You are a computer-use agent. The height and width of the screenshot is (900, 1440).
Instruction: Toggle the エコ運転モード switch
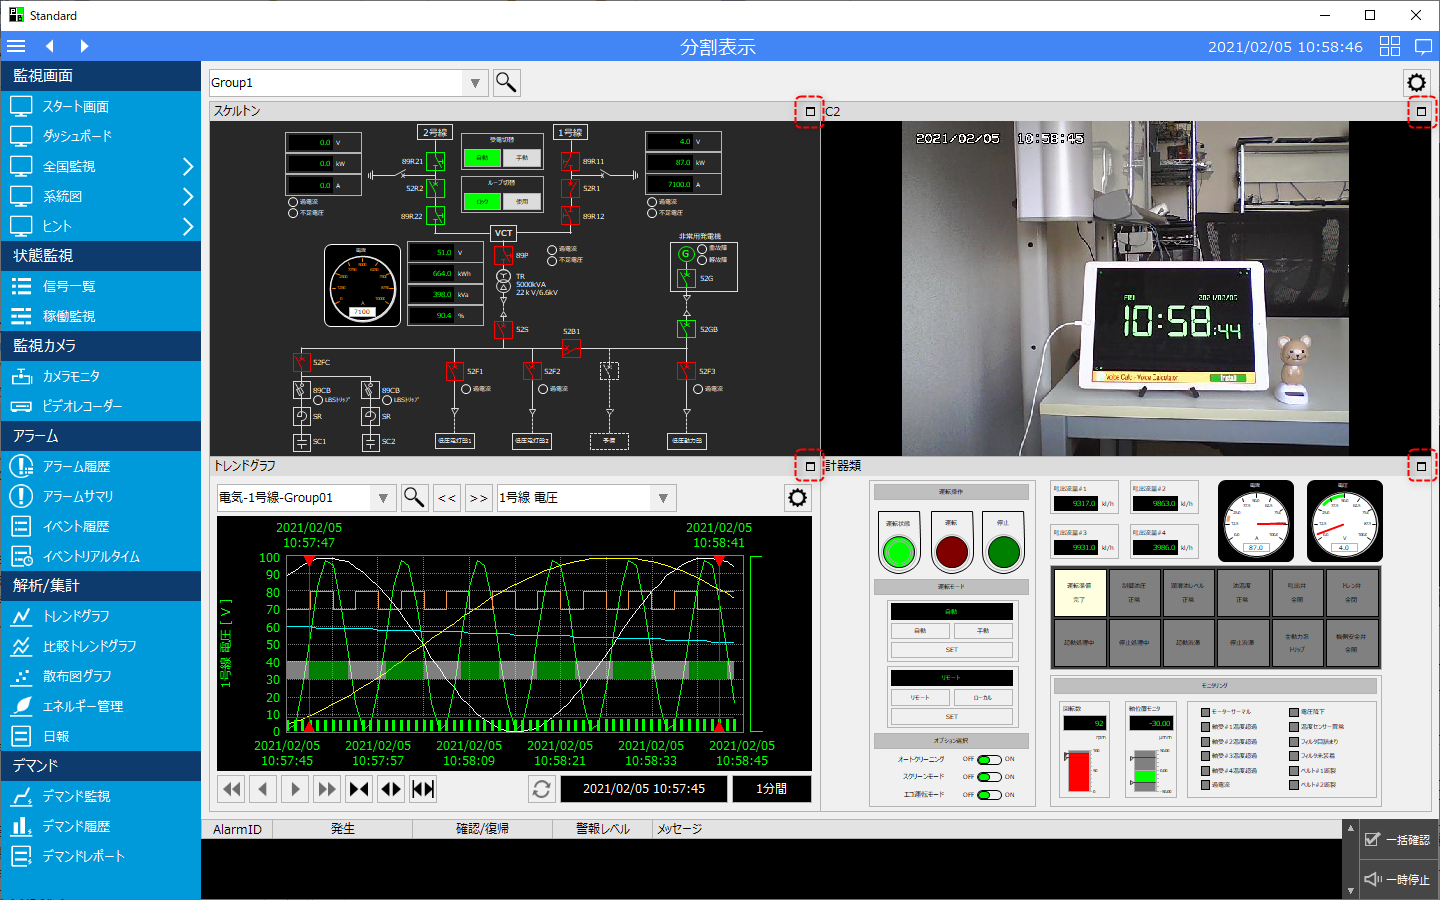(988, 795)
